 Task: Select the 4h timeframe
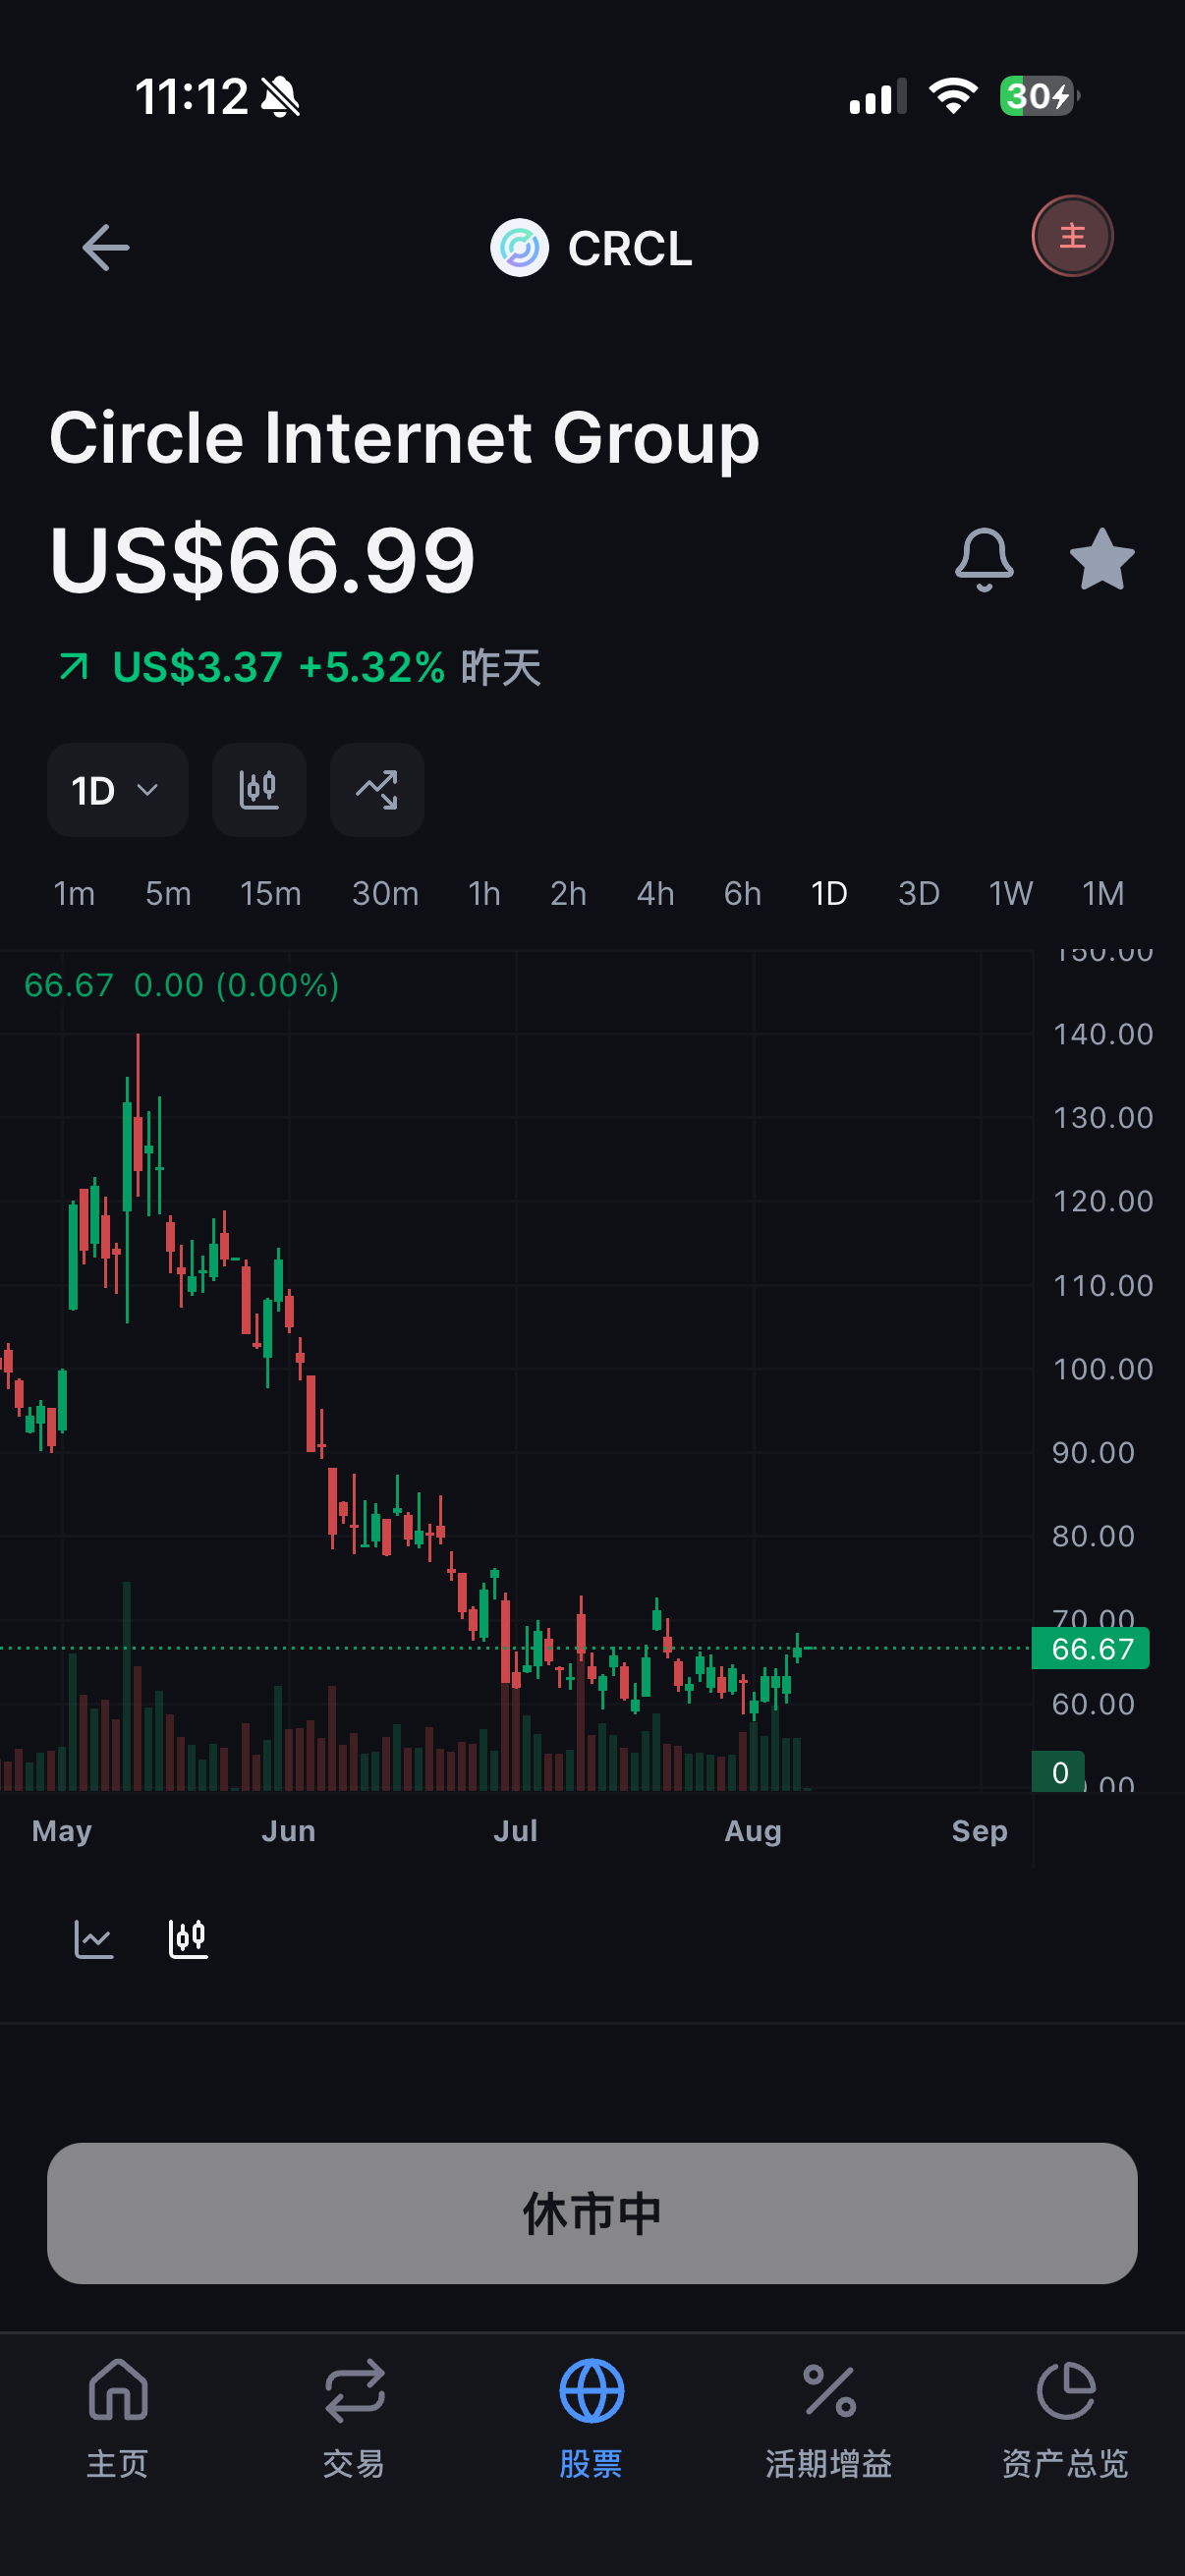(x=655, y=893)
